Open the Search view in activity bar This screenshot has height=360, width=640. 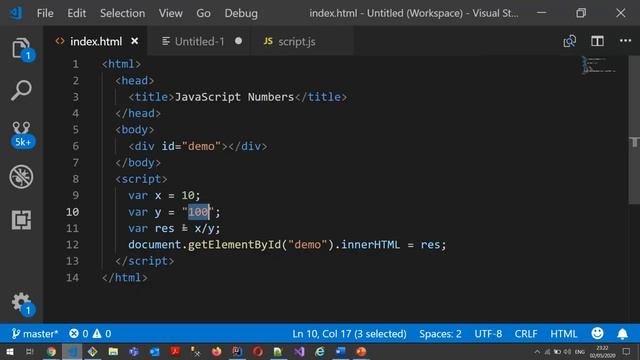(x=21, y=90)
